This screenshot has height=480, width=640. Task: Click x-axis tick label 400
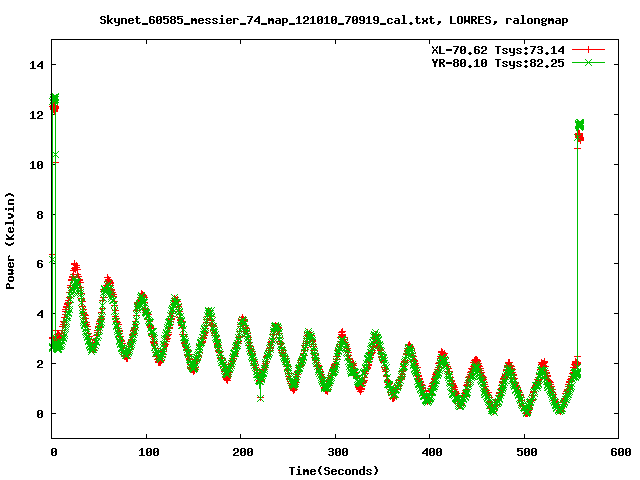(x=432, y=452)
